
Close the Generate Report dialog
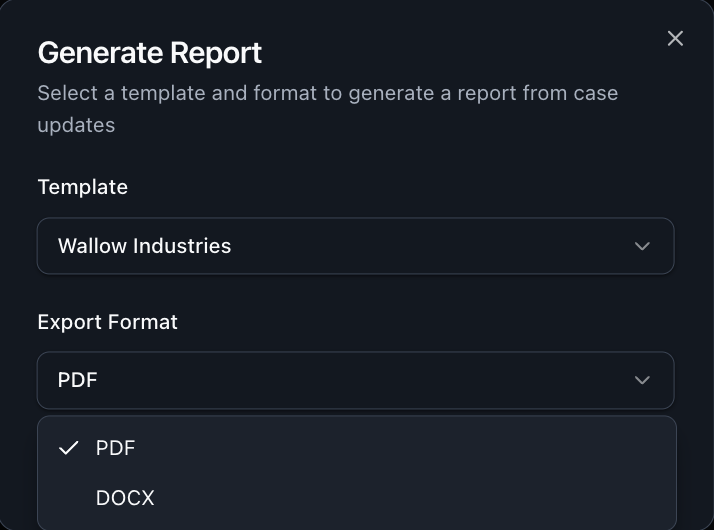(x=675, y=38)
